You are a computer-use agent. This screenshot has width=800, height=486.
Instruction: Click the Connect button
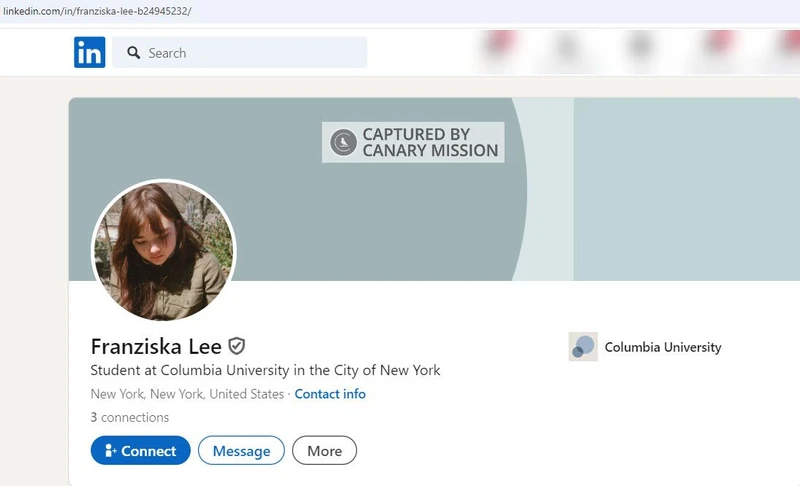coord(140,450)
